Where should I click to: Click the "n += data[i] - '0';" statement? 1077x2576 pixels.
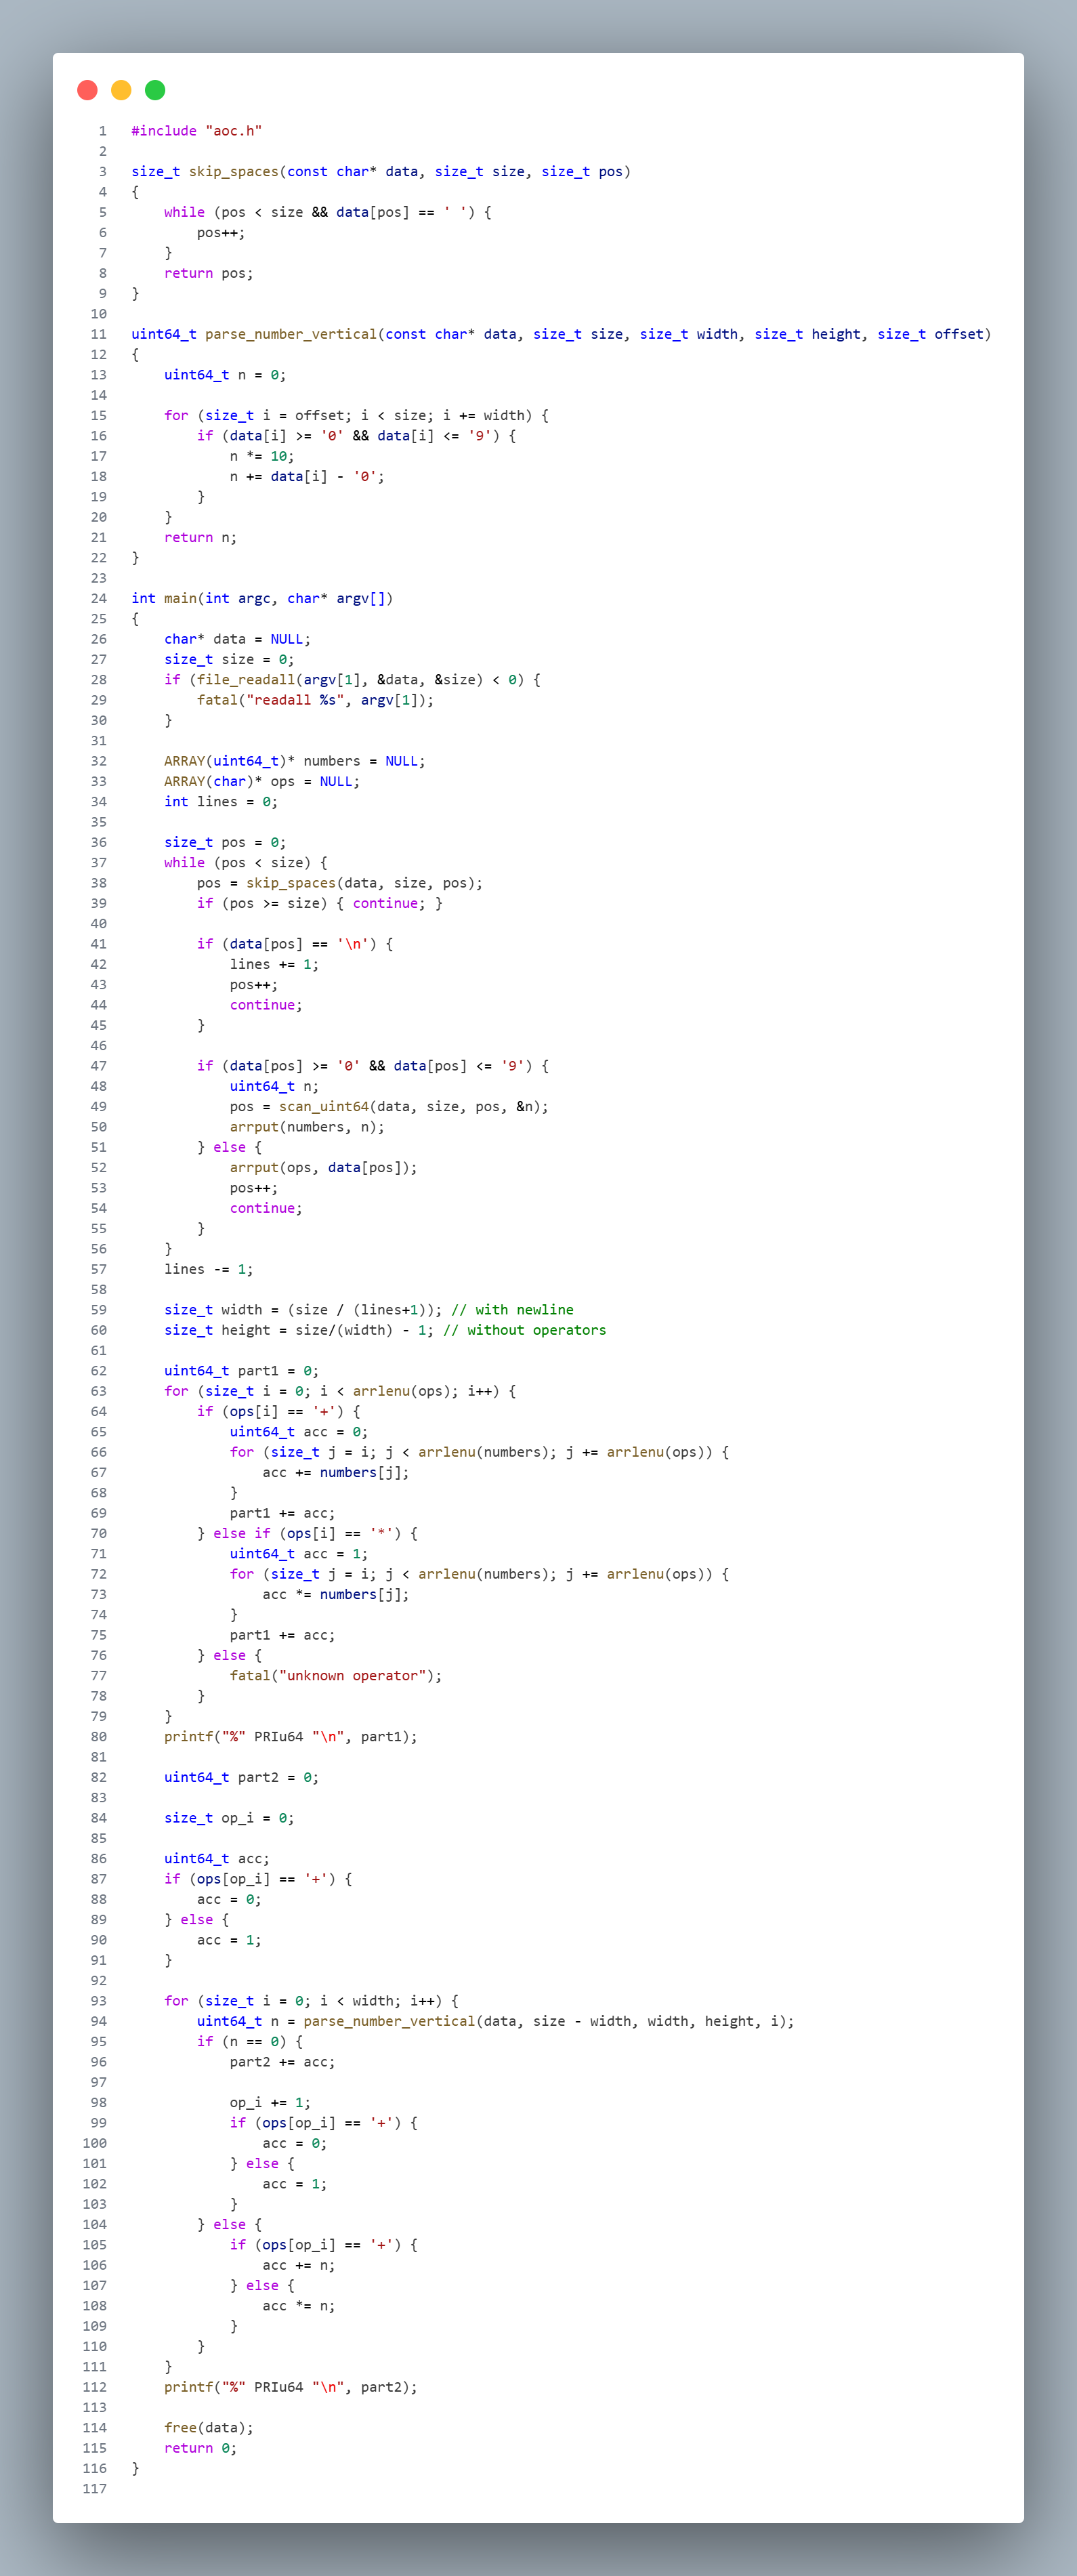coord(307,477)
